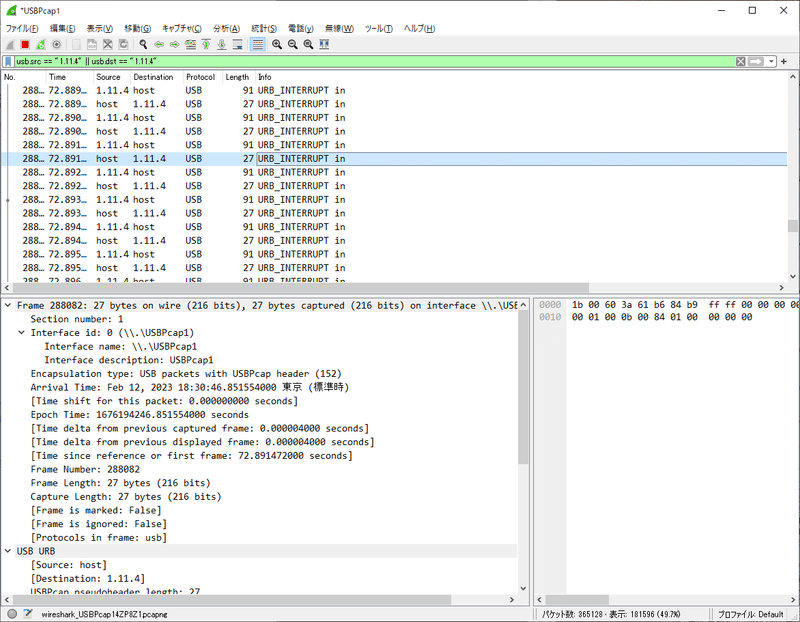800x622 pixels.
Task: Go back to previous packet
Action: tap(159, 45)
